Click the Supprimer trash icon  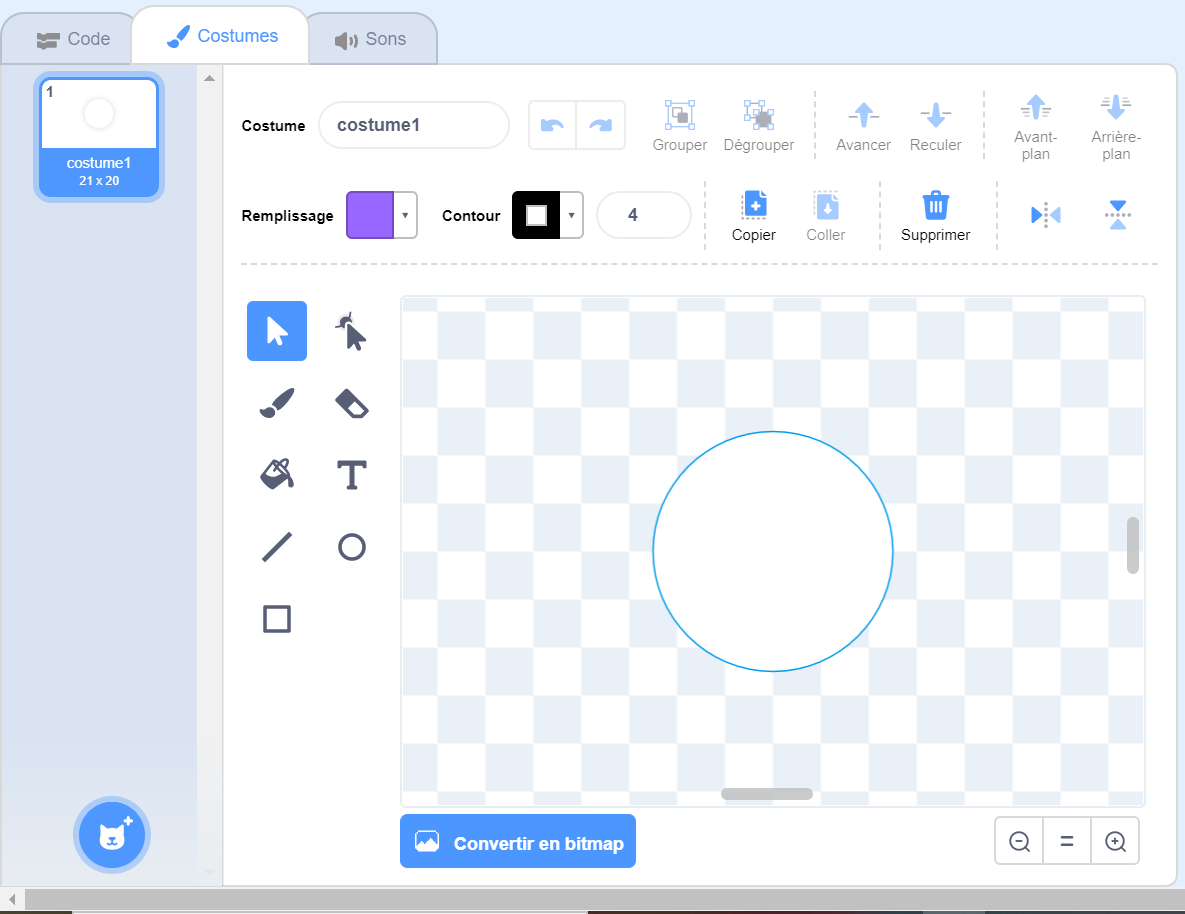click(x=935, y=206)
